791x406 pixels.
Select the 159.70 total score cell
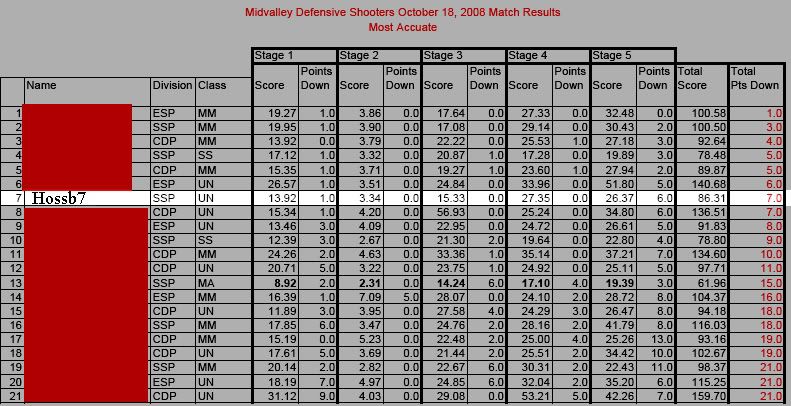tap(702, 396)
